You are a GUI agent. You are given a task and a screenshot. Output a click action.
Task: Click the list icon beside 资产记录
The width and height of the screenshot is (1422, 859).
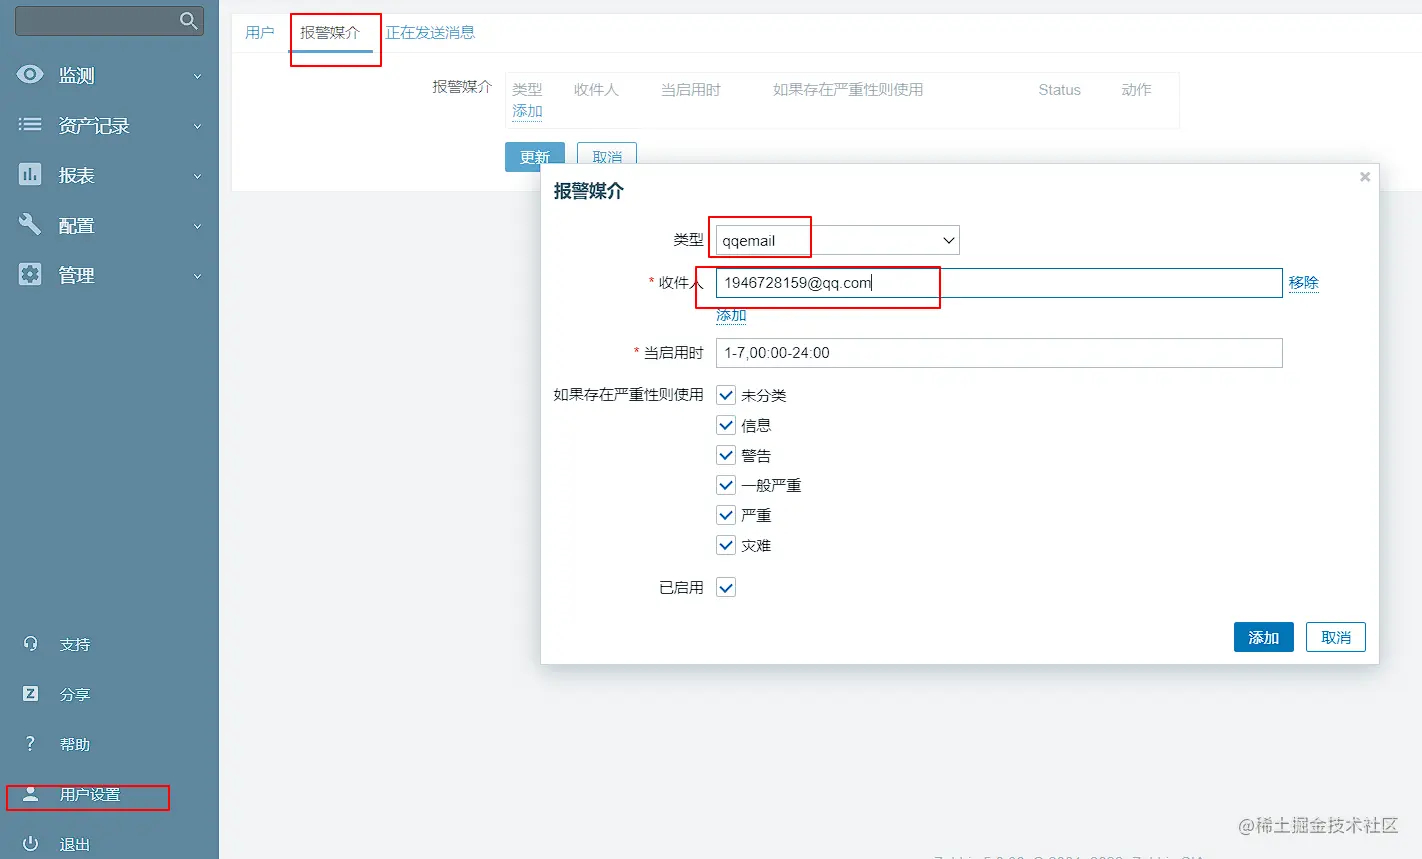[30, 124]
